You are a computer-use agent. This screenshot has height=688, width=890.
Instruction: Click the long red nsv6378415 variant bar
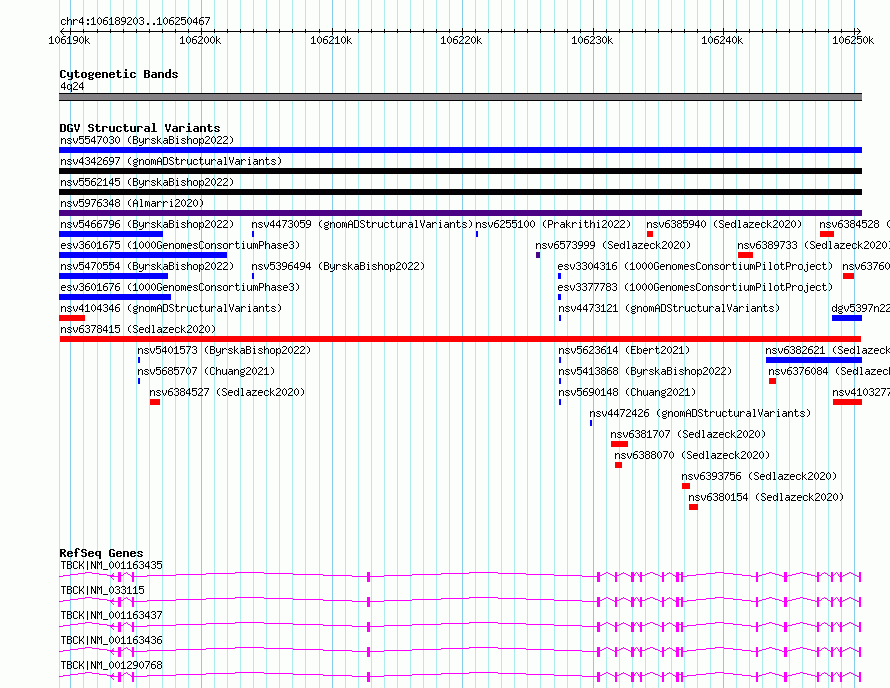pyautogui.click(x=460, y=339)
